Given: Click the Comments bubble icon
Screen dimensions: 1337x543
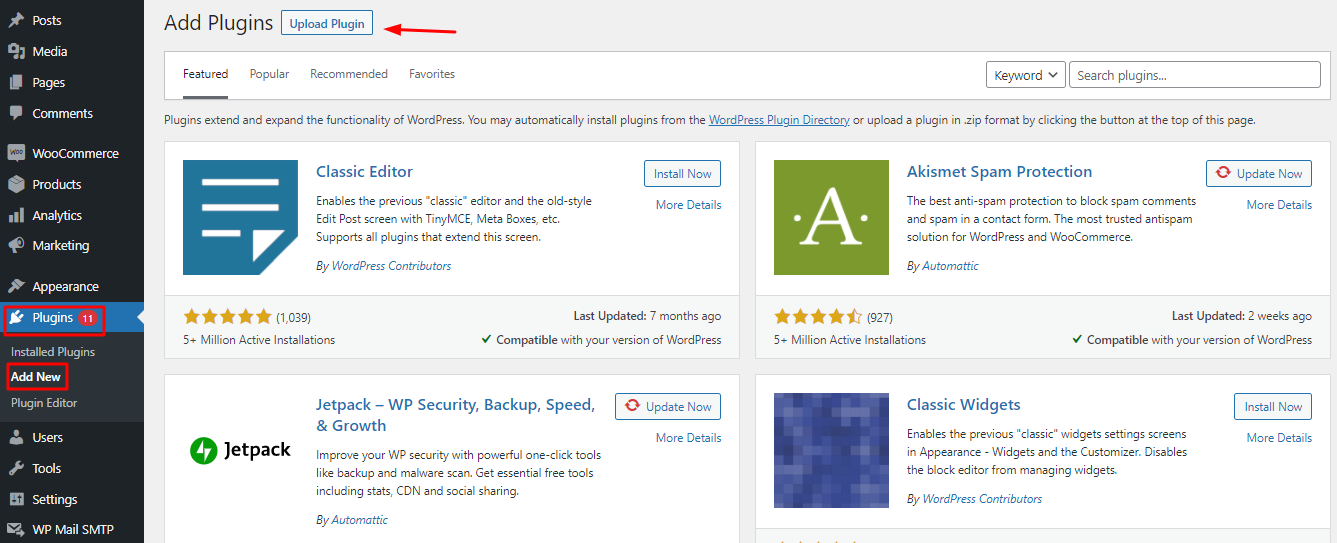Looking at the screenshot, I should pos(16,113).
